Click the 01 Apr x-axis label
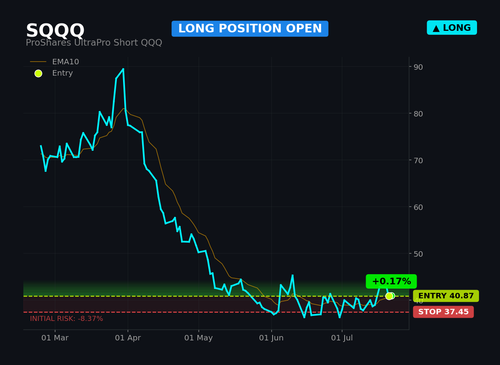 point(128,338)
